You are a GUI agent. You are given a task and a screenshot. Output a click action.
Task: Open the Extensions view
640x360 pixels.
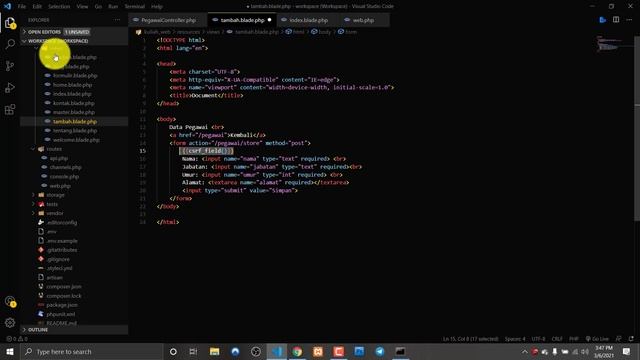(10, 109)
